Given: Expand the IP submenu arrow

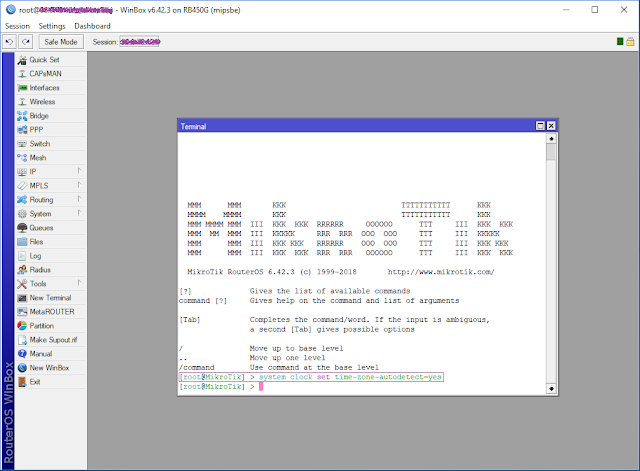Looking at the screenshot, I should click(x=80, y=171).
